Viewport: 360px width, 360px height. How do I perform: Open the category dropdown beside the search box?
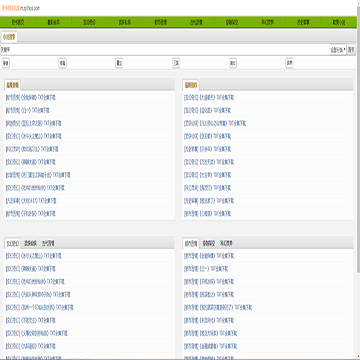(338, 50)
